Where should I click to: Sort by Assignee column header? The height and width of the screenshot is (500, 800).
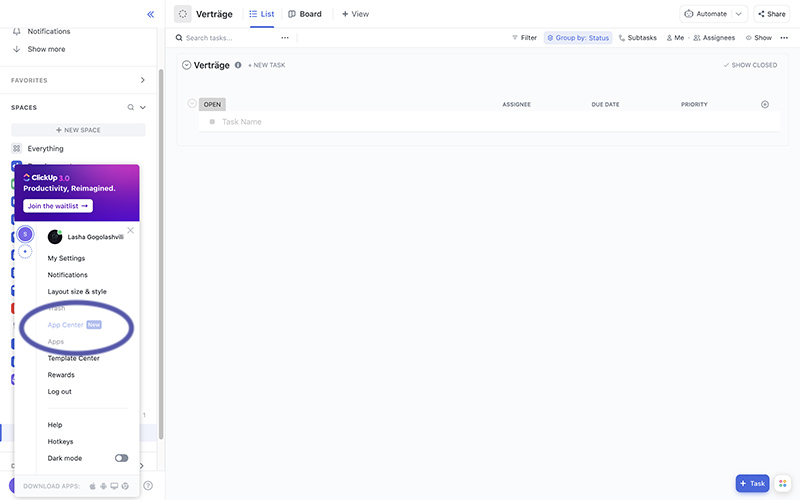pyautogui.click(x=516, y=105)
